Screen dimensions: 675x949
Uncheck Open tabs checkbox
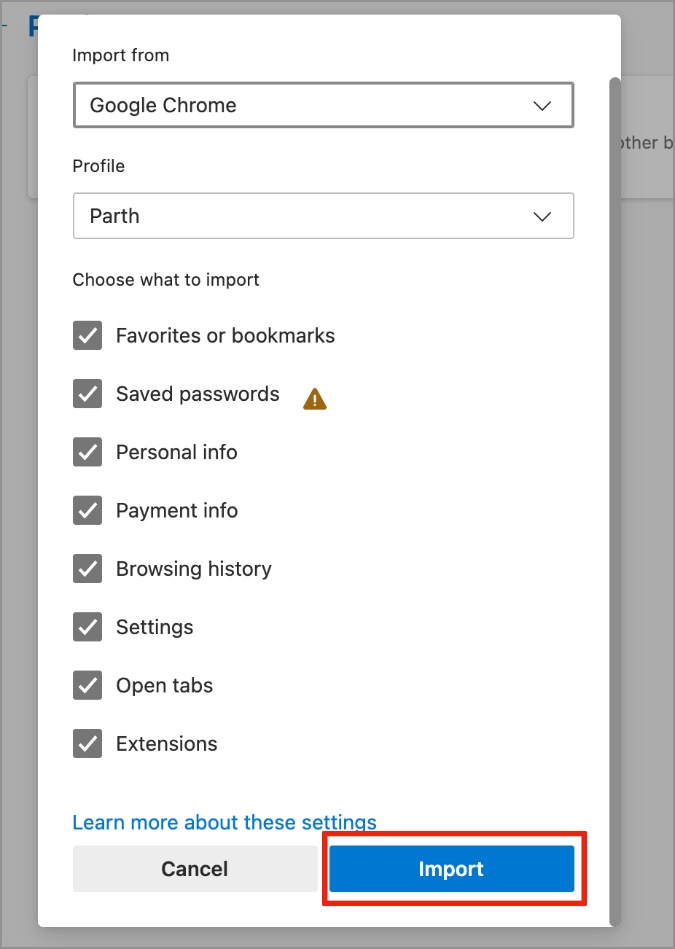pos(88,686)
